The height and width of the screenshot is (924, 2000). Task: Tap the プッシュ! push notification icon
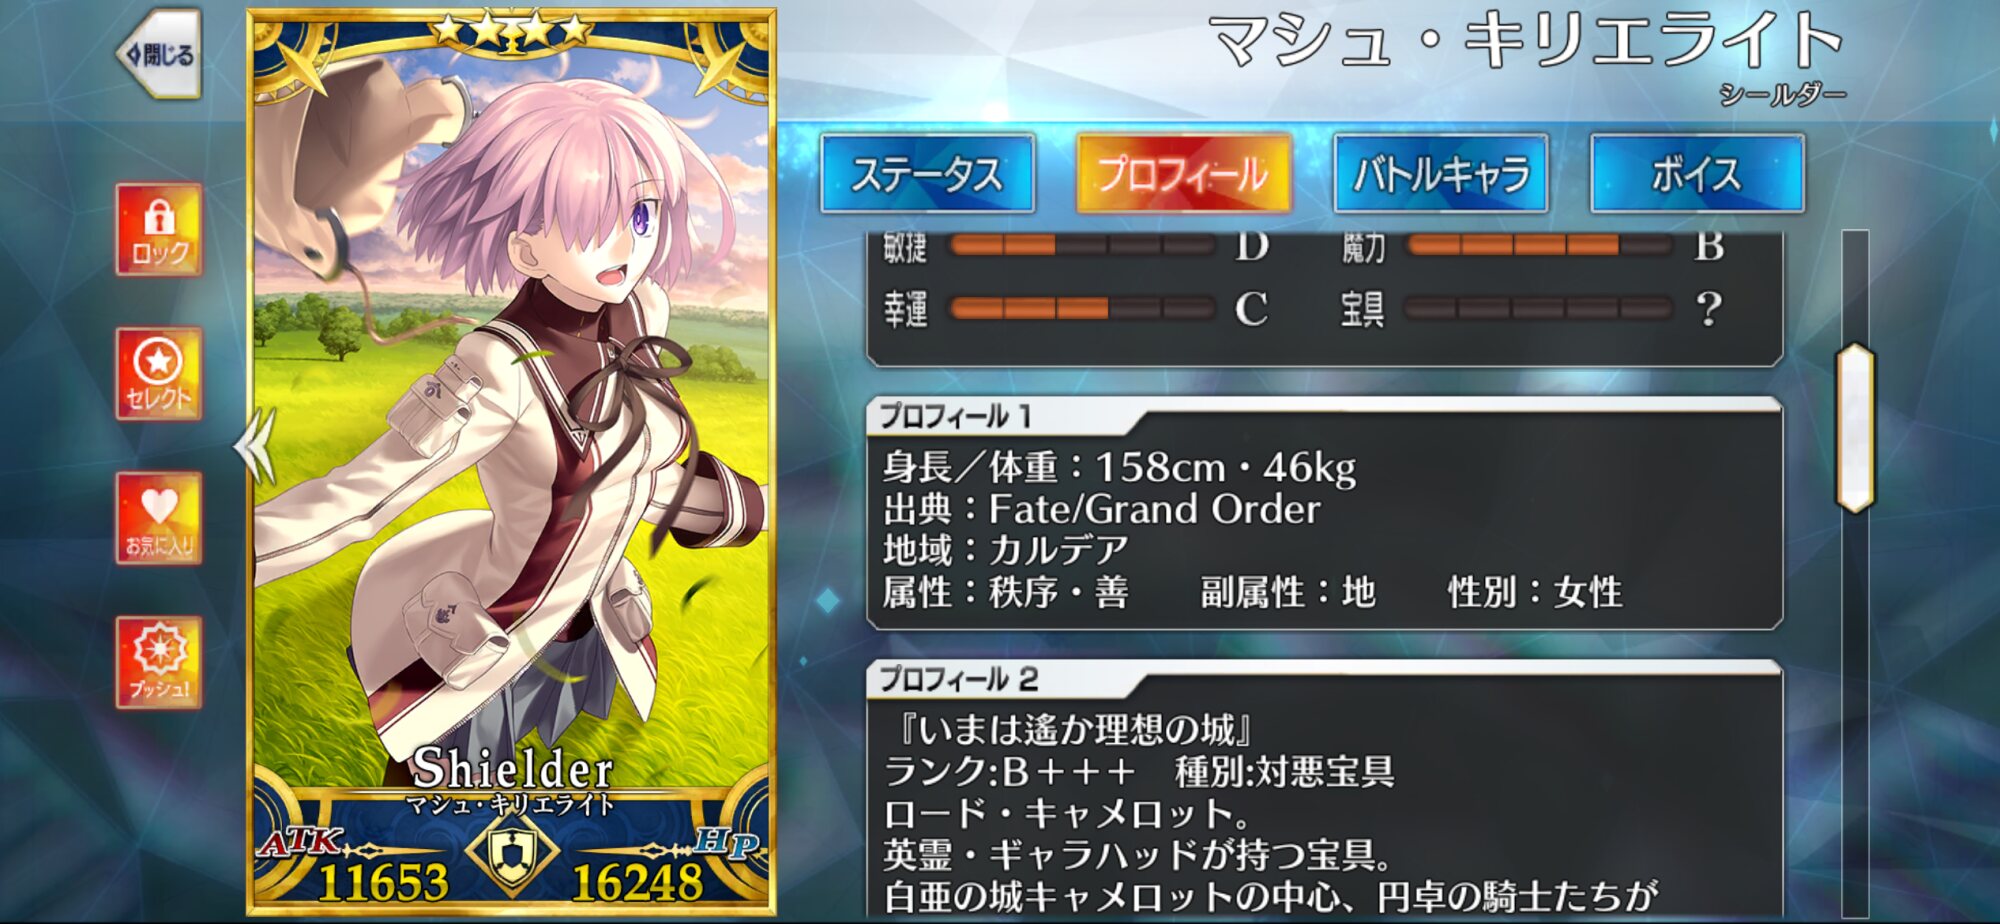159,662
